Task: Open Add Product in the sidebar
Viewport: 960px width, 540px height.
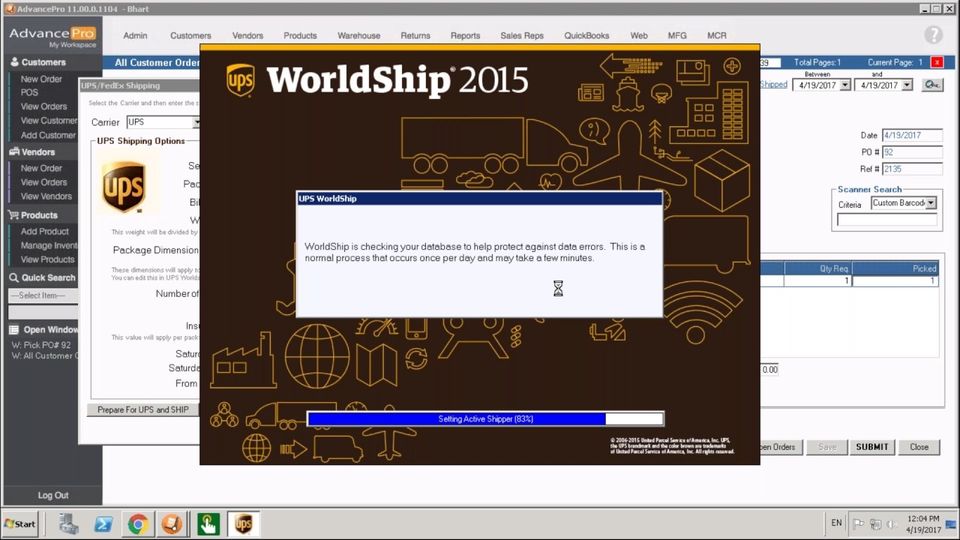Action: tap(45, 231)
